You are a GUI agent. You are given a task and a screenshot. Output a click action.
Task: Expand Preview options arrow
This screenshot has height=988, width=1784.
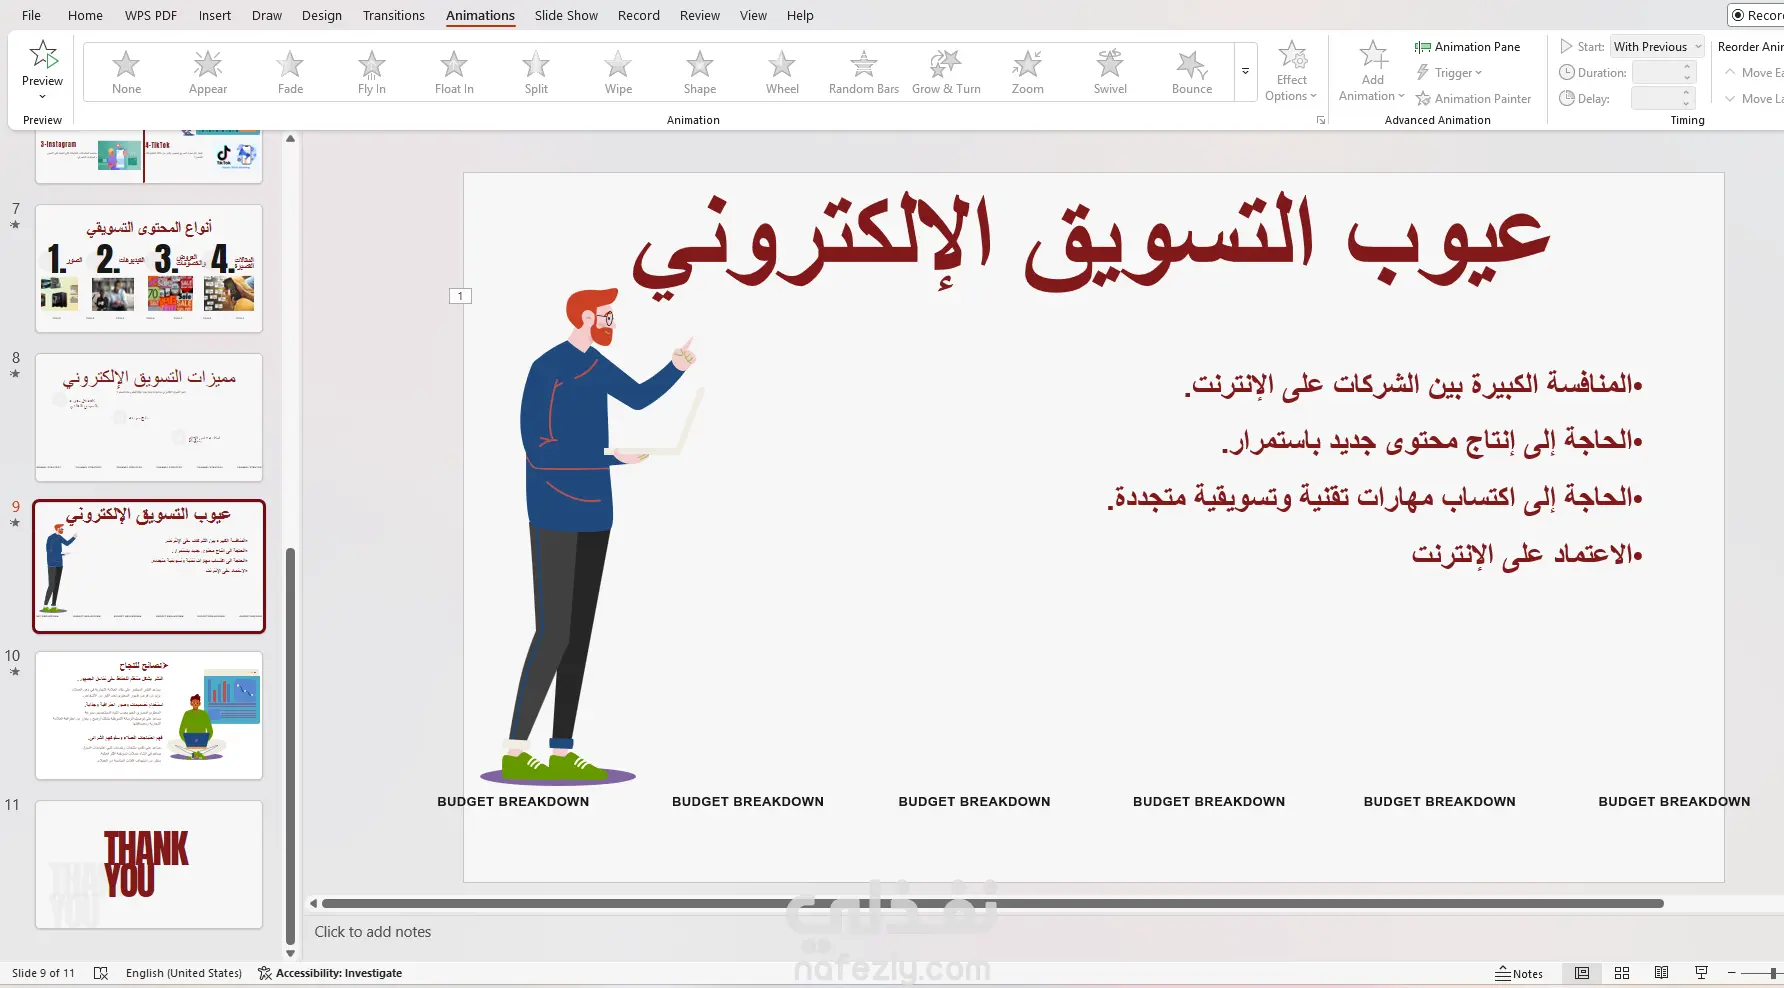pos(43,97)
